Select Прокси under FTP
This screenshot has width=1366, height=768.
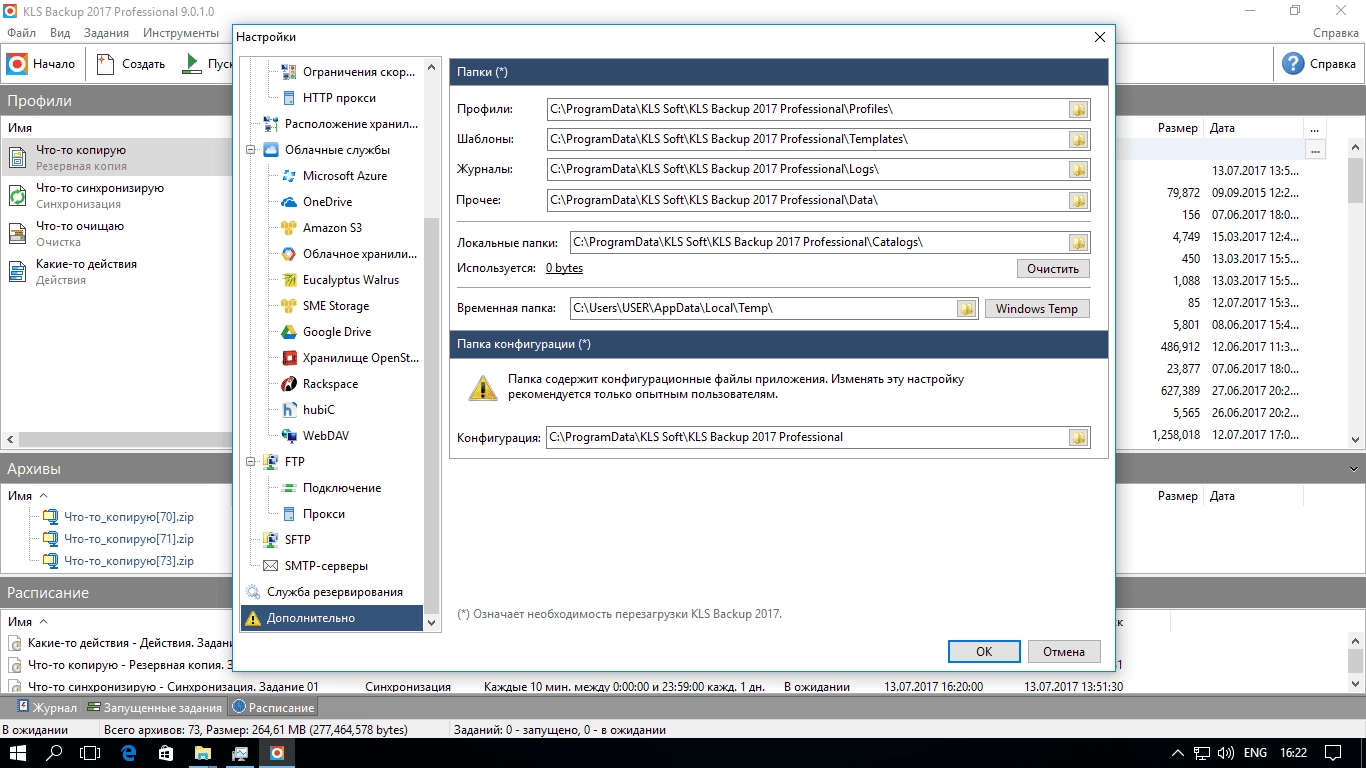coord(324,514)
